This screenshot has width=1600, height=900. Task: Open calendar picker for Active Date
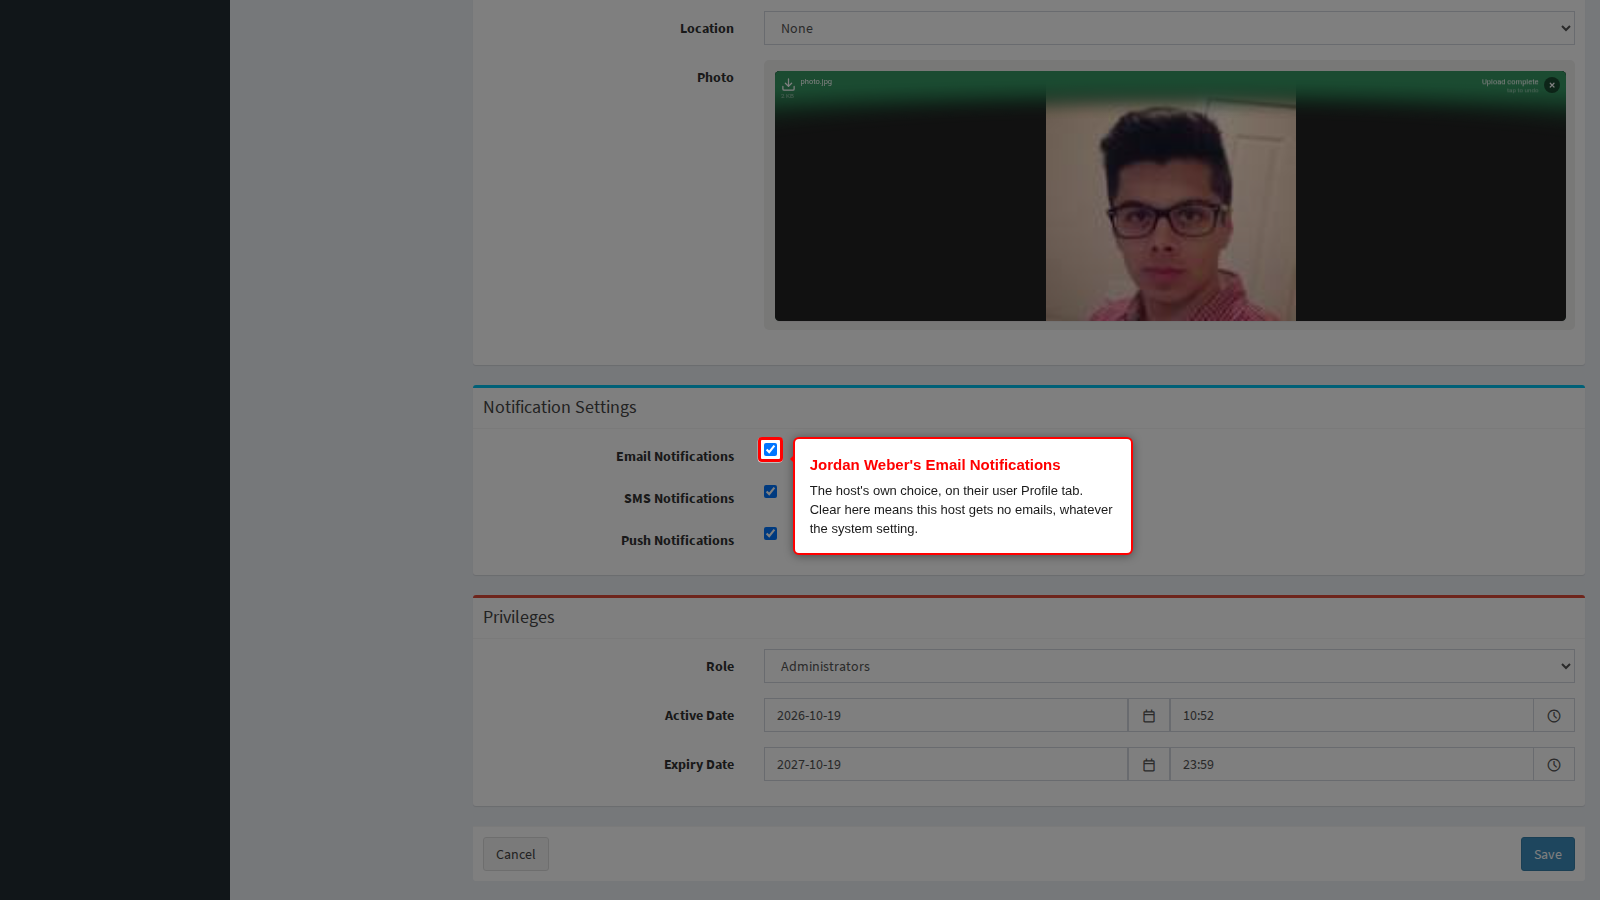coord(1149,716)
